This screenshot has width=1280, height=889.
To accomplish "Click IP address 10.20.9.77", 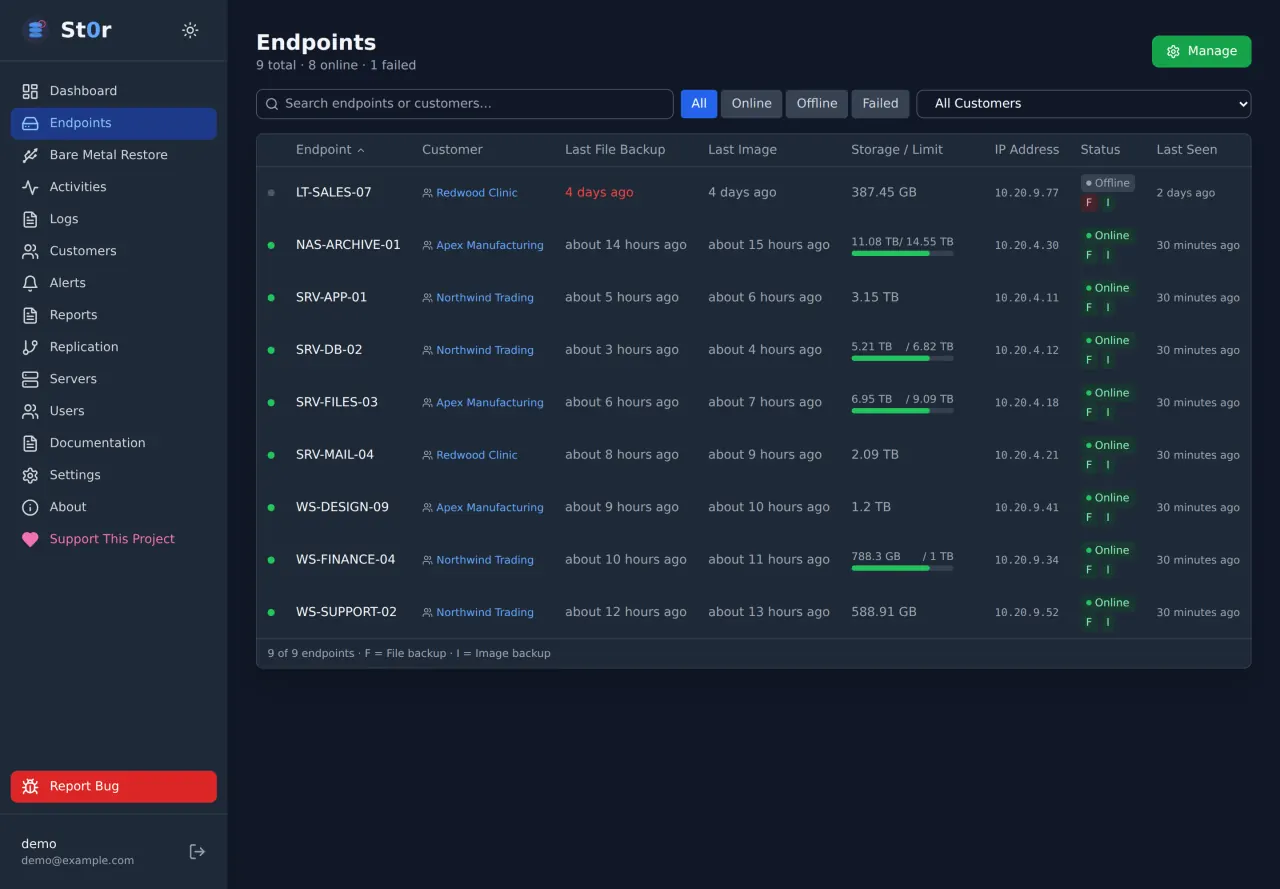I will point(1027,193).
